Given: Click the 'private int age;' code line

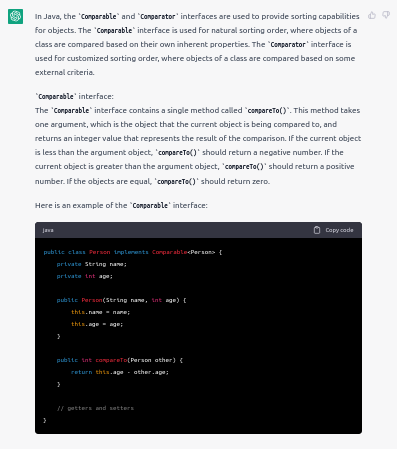Looking at the screenshot, I should [85, 276].
